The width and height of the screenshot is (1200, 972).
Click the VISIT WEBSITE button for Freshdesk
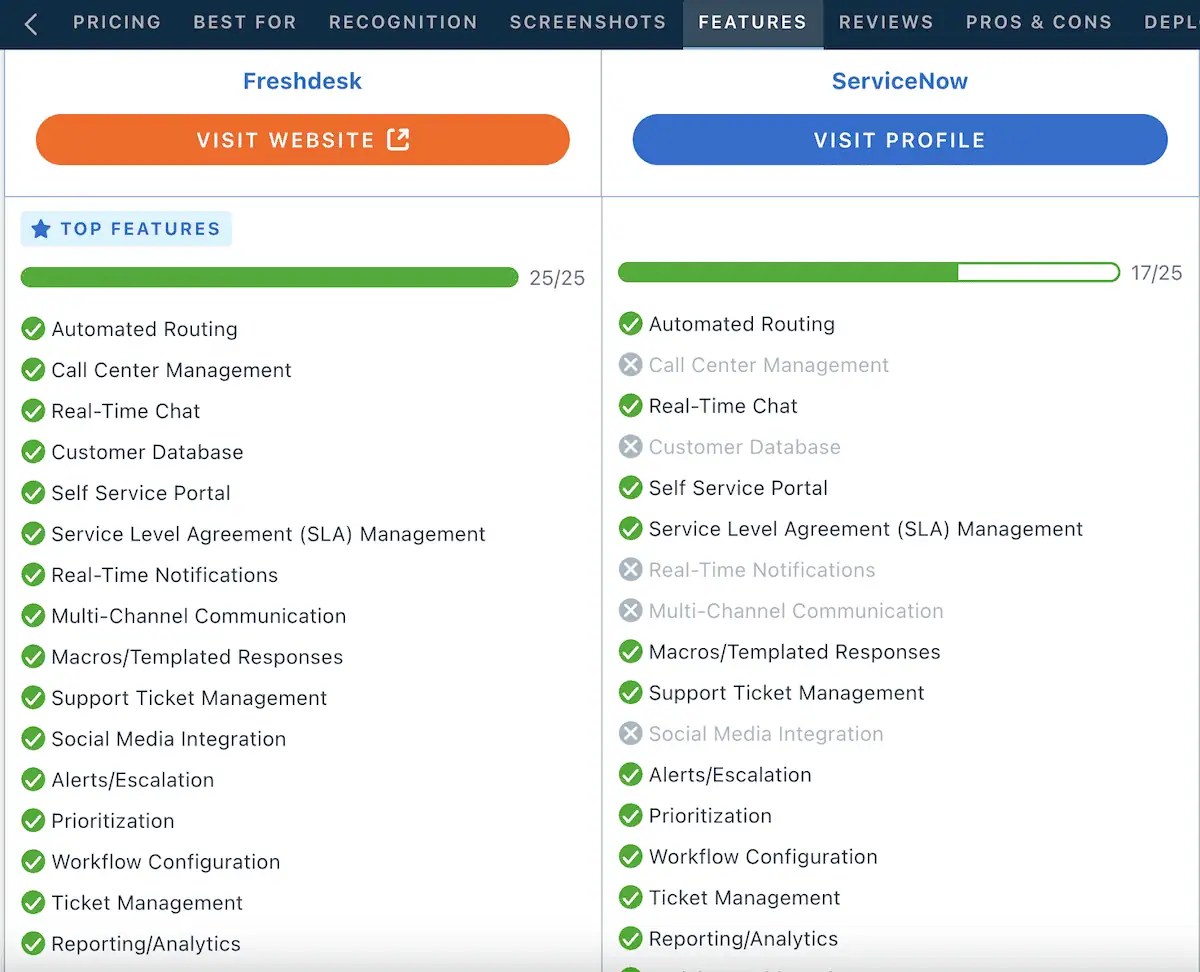[302, 140]
